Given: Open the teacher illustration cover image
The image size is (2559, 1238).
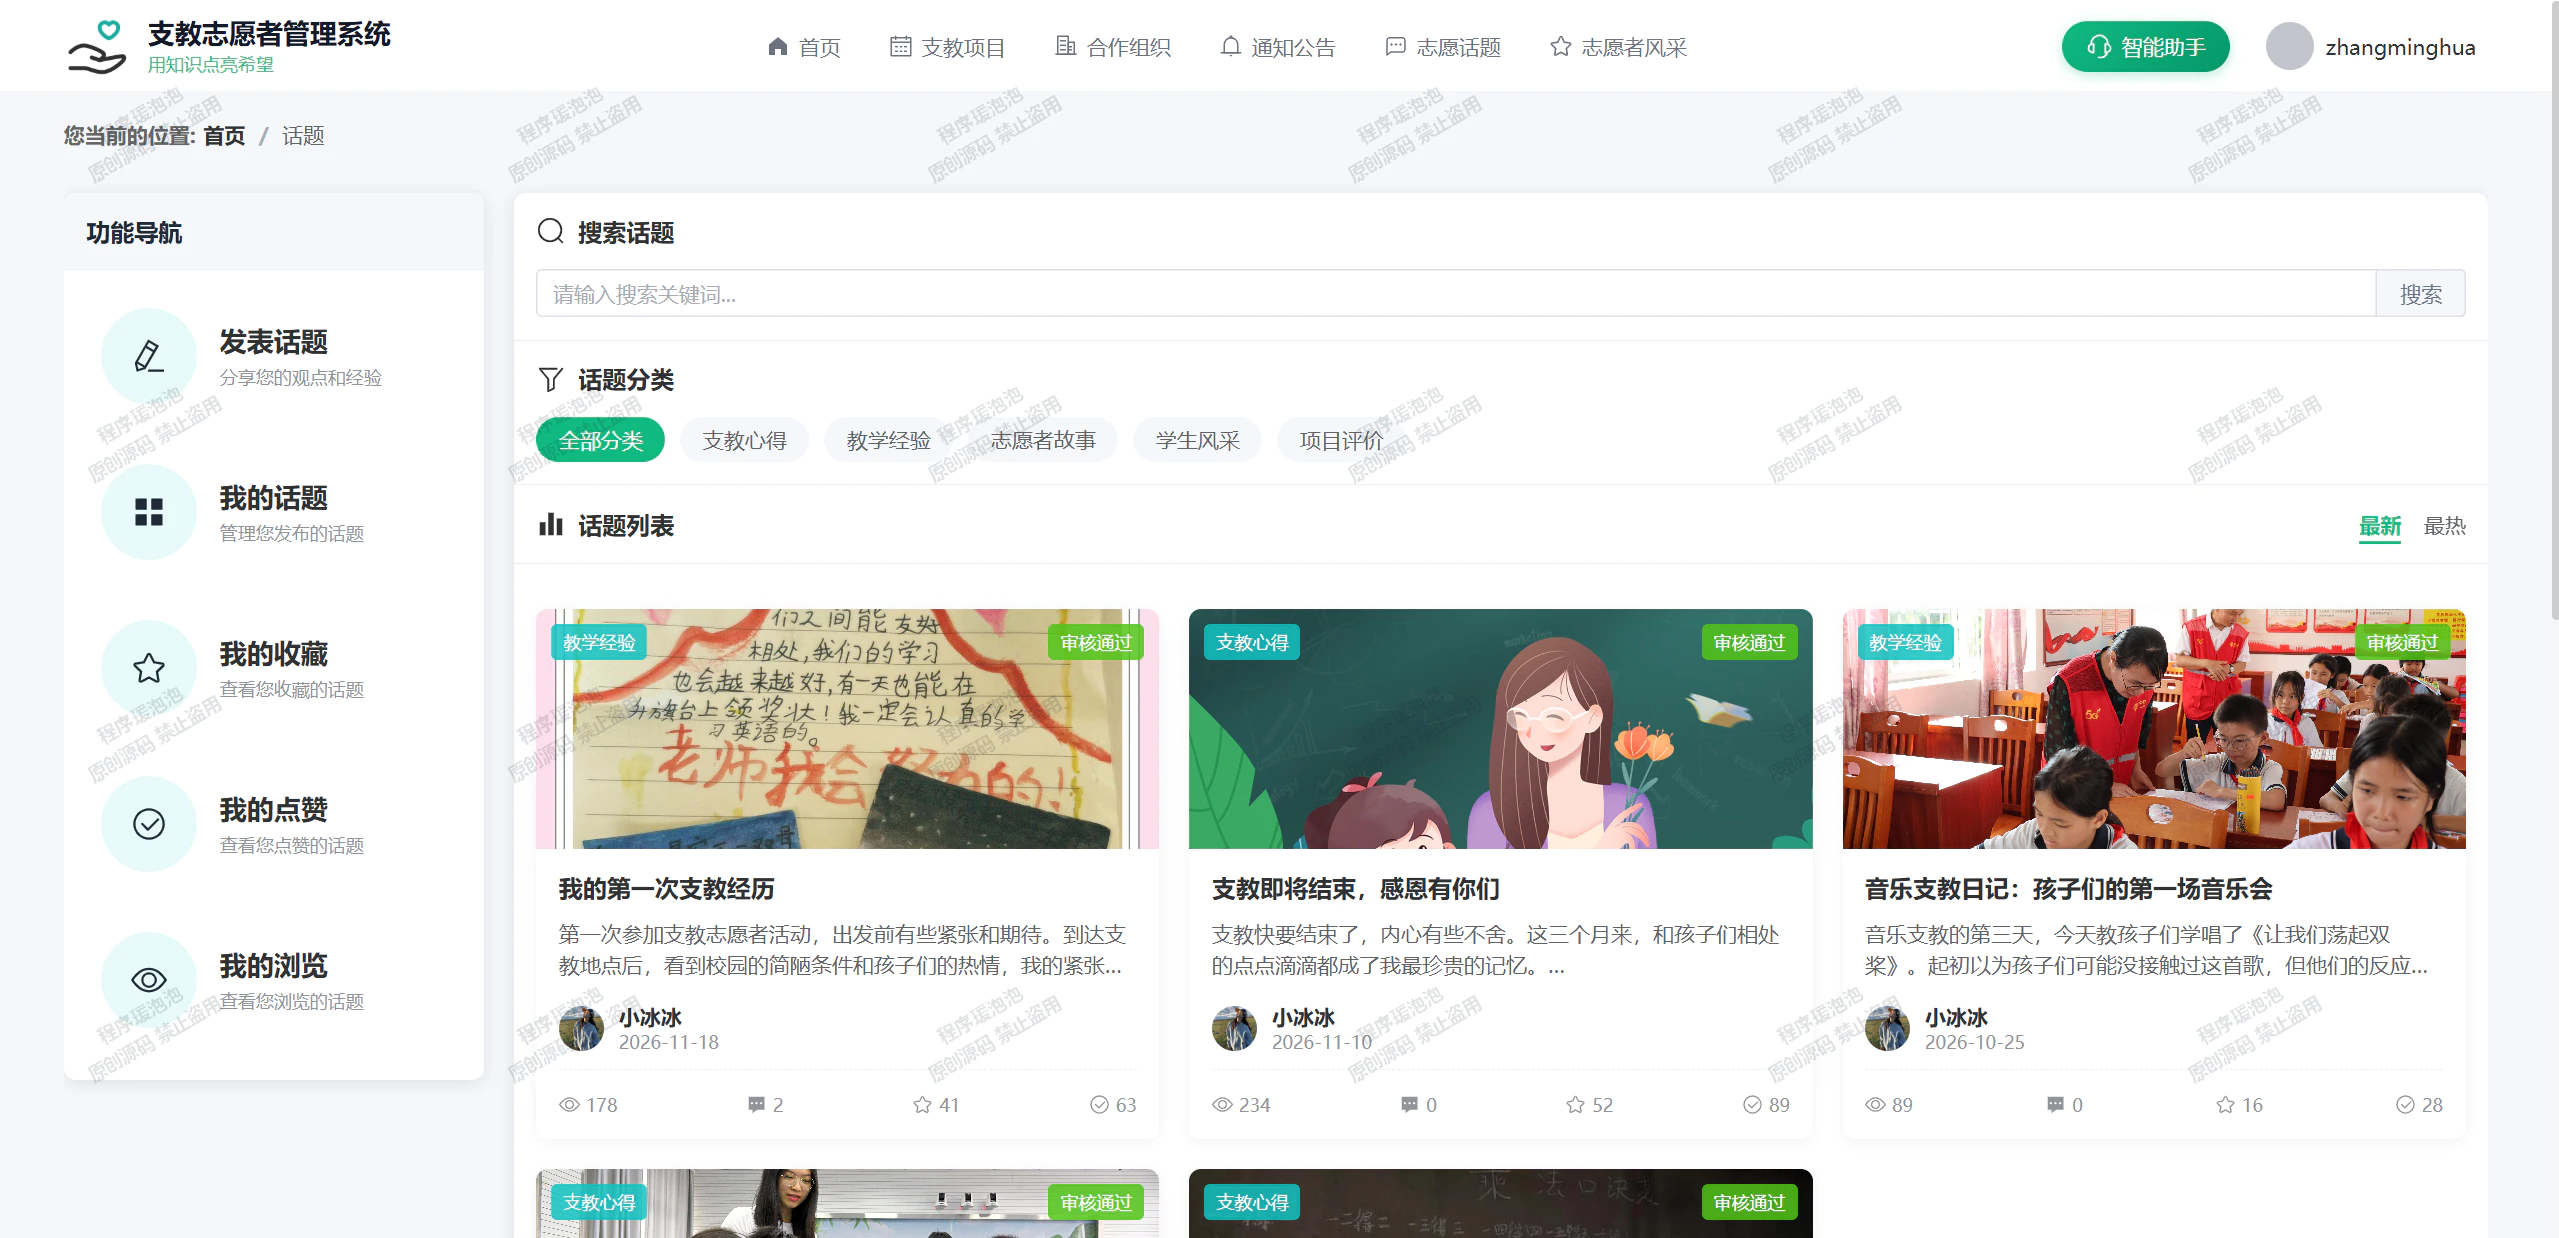Looking at the screenshot, I should point(1500,729).
